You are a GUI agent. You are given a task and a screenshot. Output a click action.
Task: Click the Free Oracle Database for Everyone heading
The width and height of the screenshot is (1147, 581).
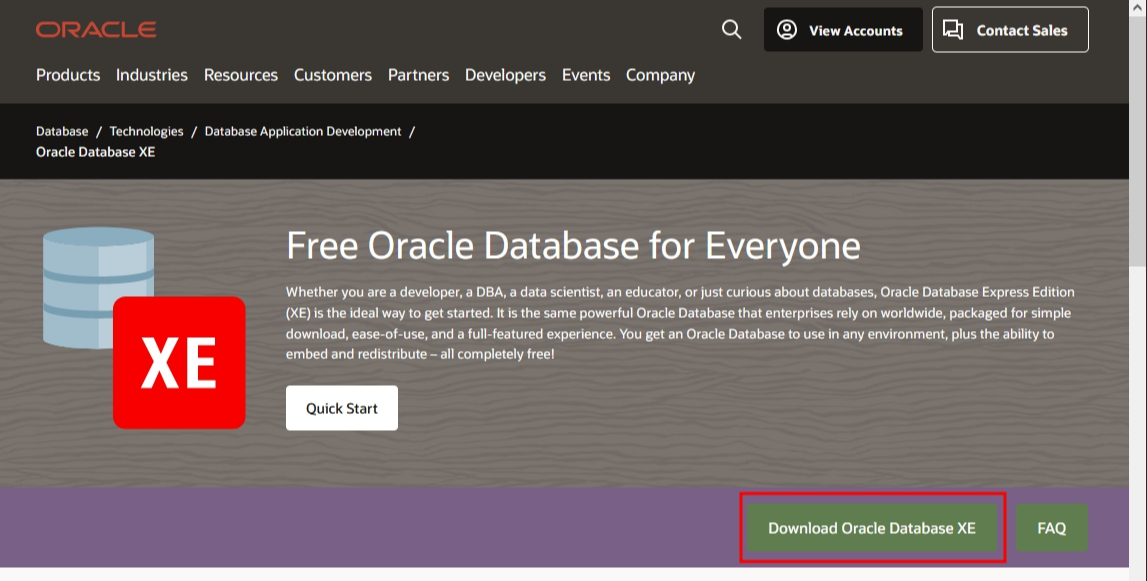(574, 245)
